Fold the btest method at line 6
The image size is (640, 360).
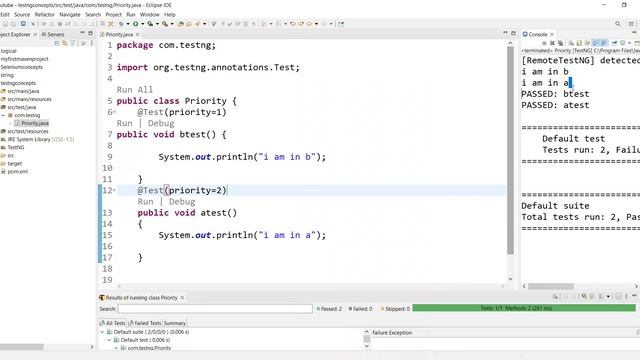(x=115, y=111)
